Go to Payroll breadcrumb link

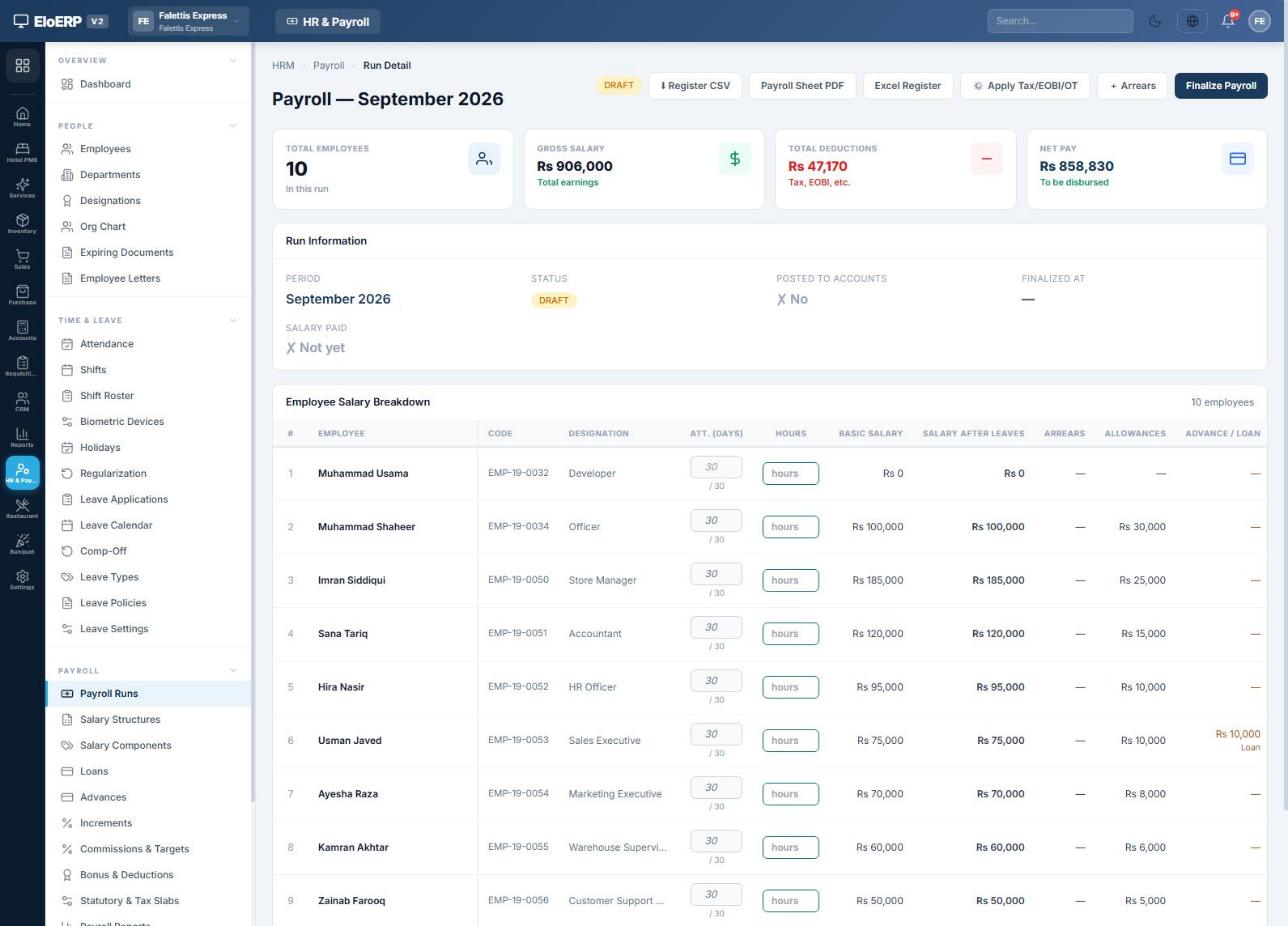(328, 66)
